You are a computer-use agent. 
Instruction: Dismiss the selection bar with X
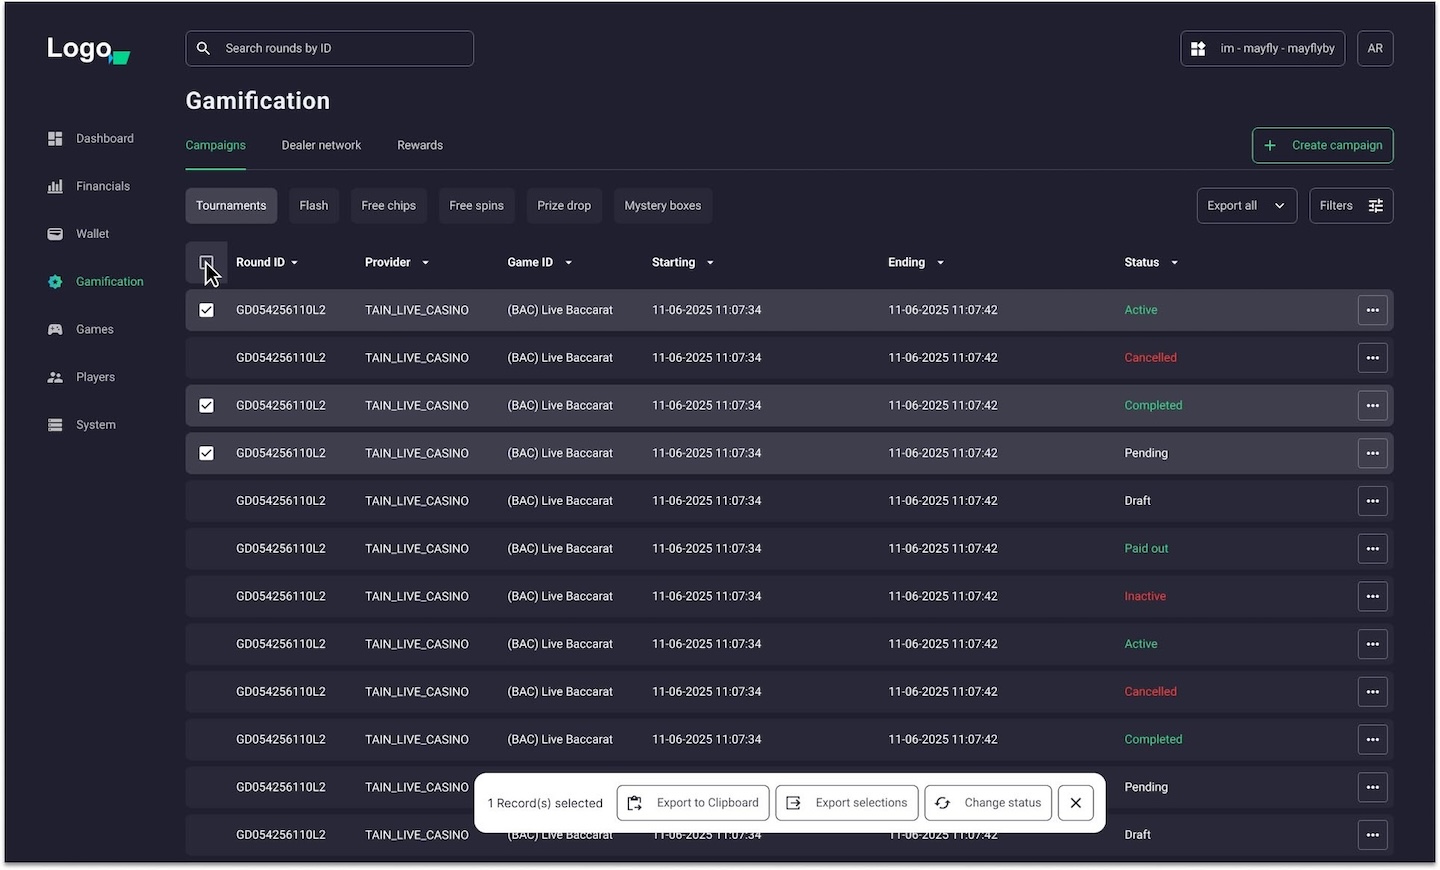[1075, 803]
